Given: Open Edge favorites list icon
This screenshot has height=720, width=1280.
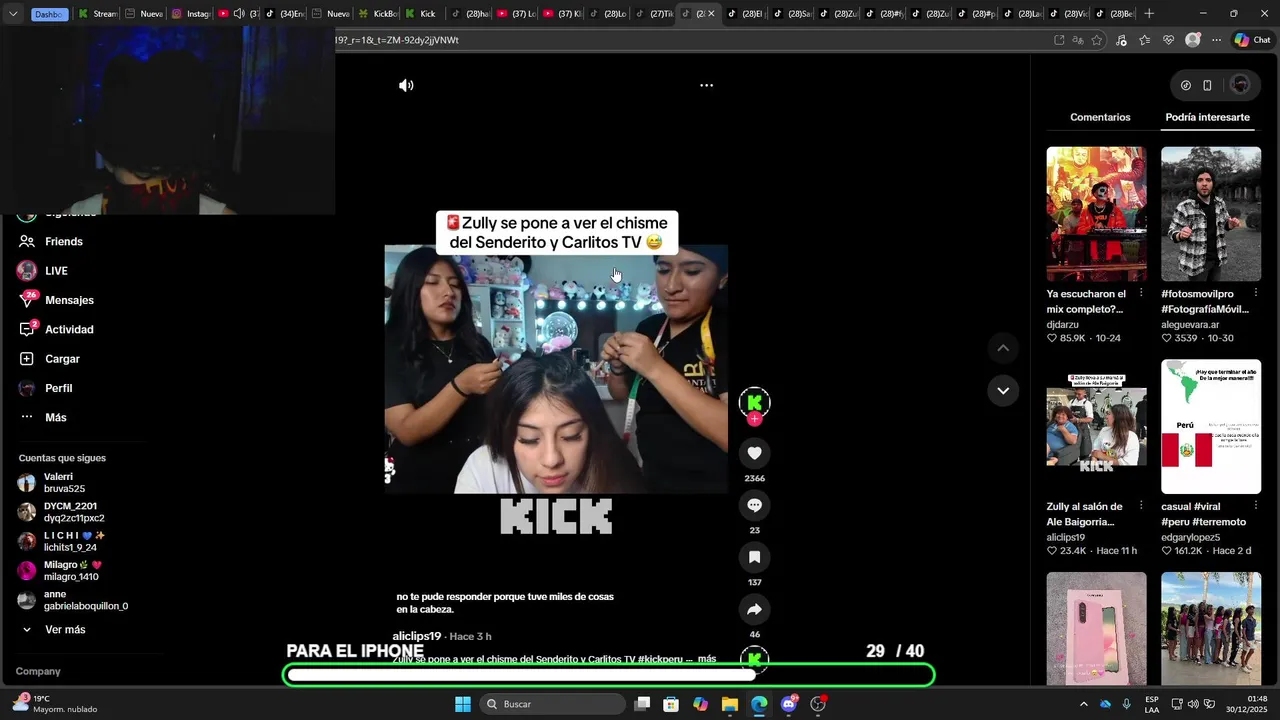Looking at the screenshot, I should click(1144, 40).
